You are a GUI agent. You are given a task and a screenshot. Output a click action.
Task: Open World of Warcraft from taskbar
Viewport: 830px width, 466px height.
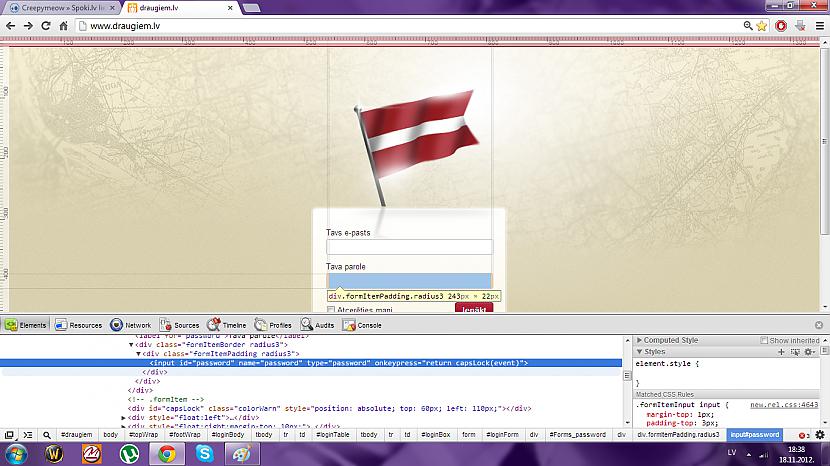[x=54, y=454]
